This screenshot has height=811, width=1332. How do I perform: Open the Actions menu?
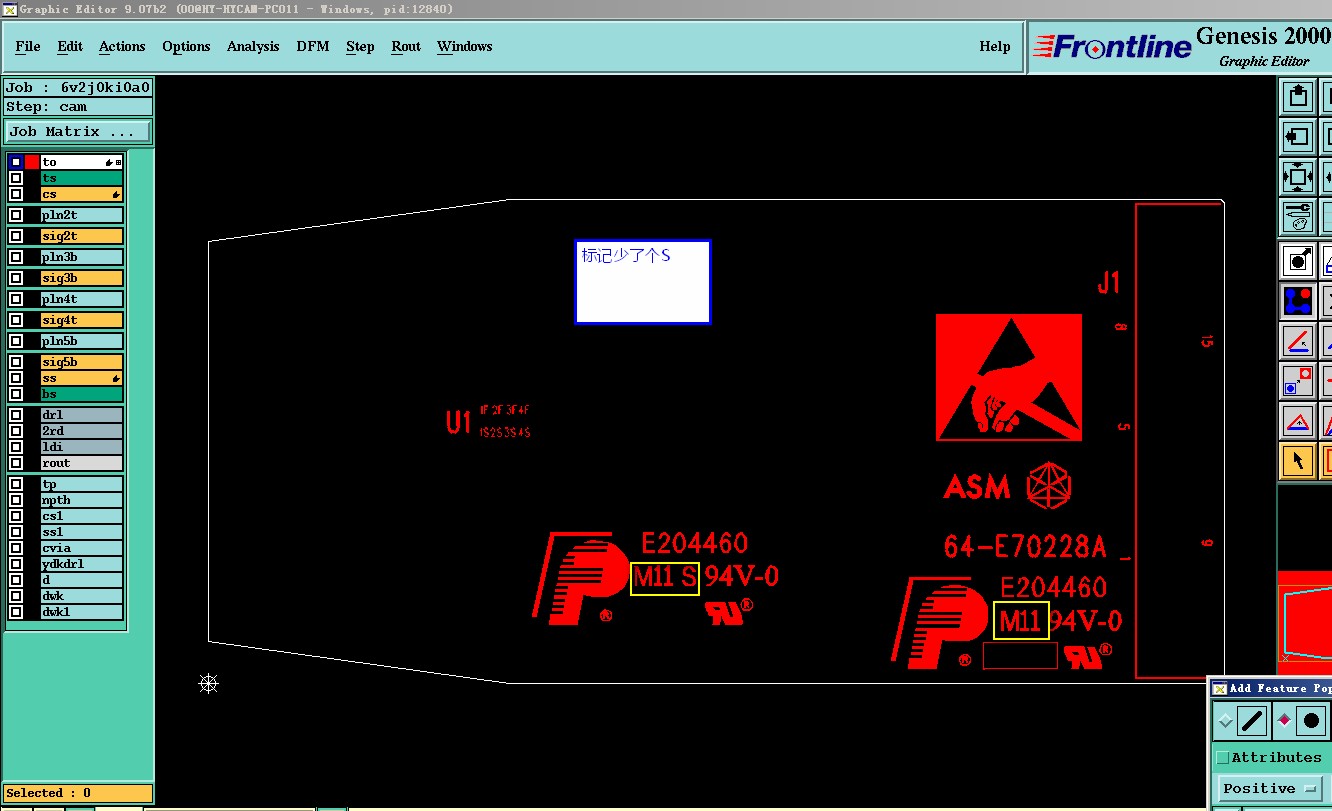122,46
